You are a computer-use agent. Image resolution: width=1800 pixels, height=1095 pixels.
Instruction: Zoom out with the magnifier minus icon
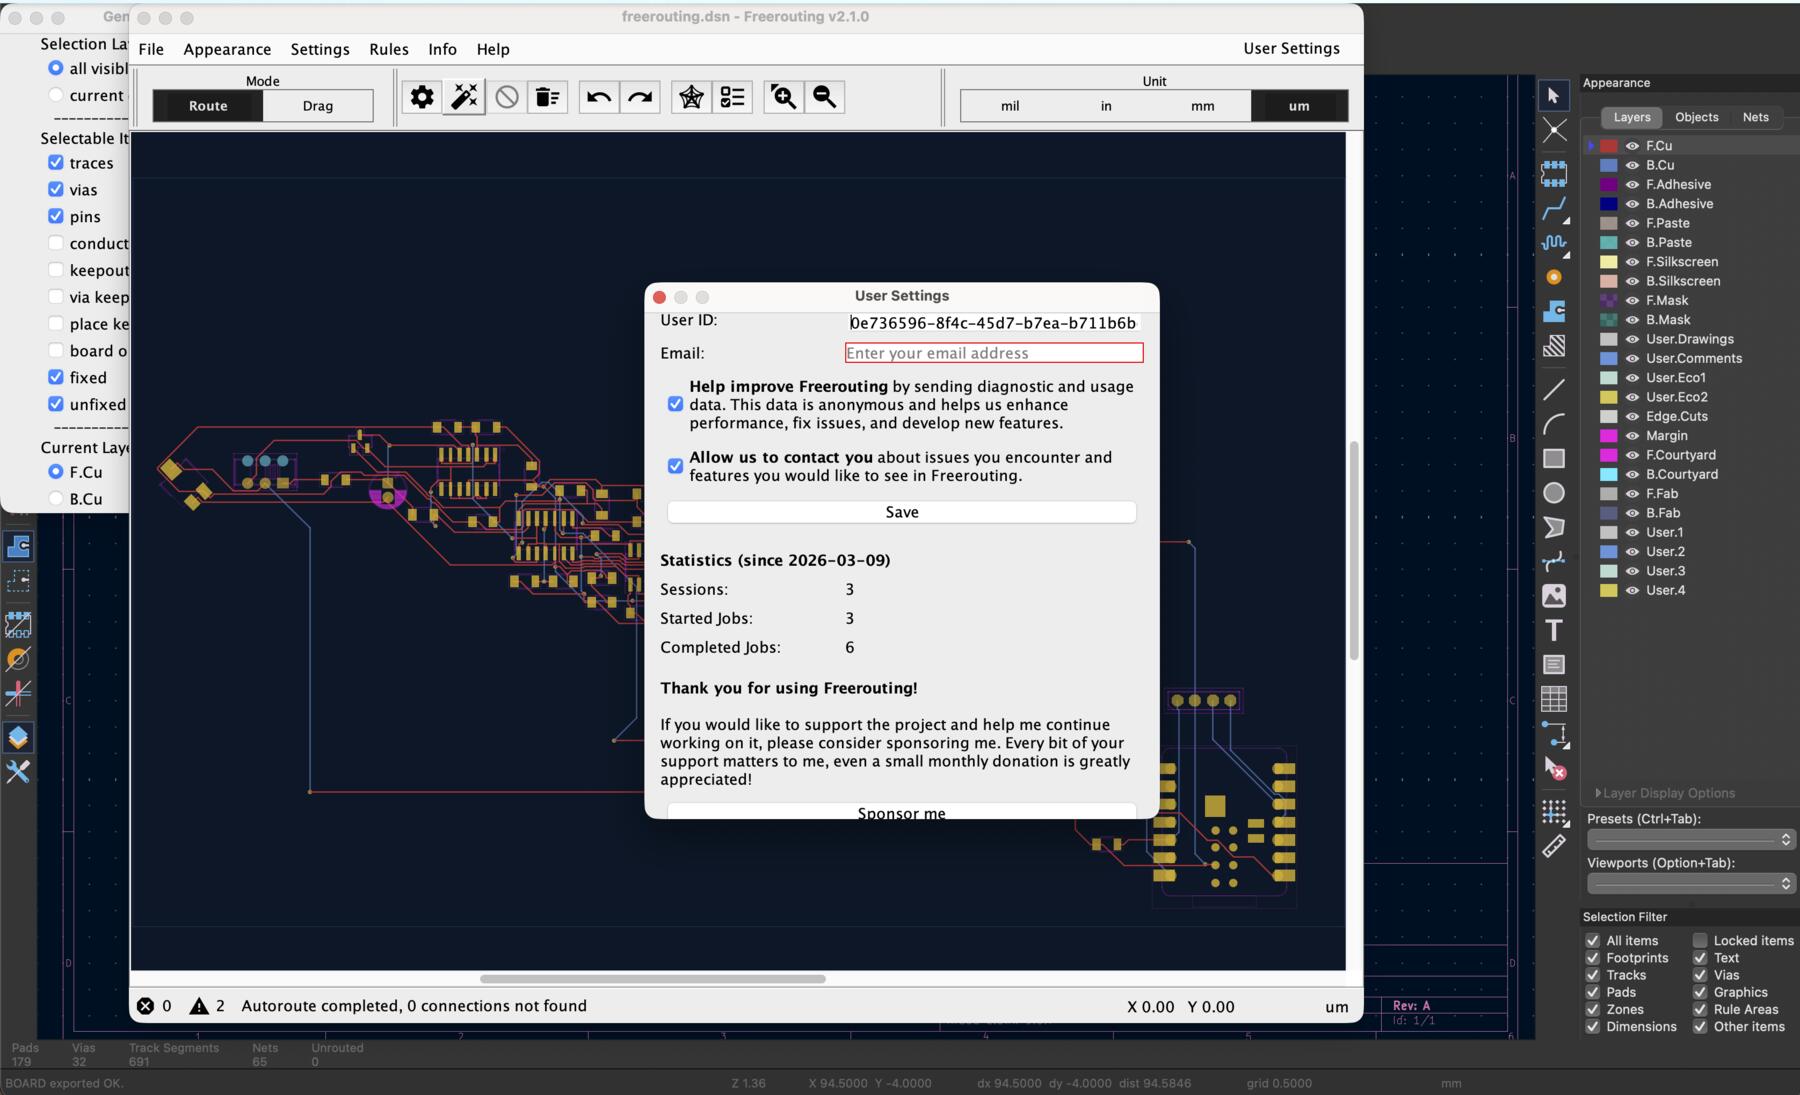pyautogui.click(x=825, y=97)
